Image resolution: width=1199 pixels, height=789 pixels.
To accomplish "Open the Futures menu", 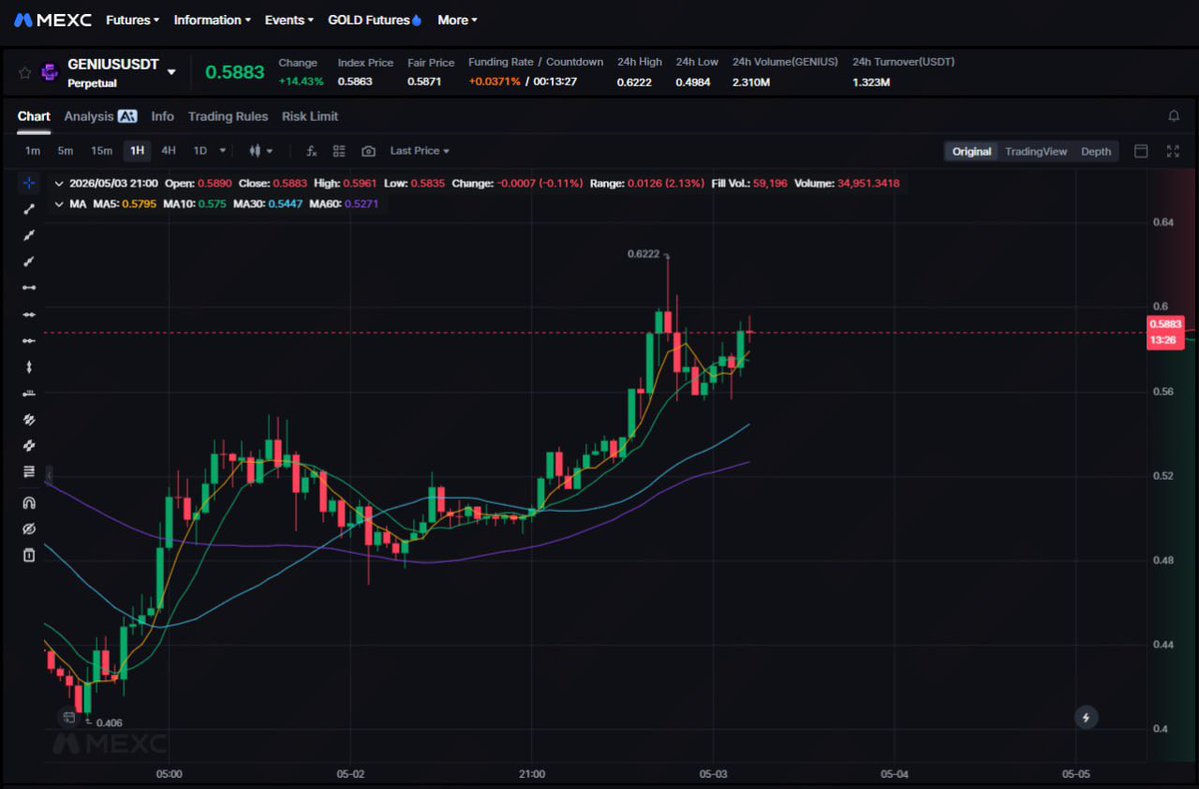I will (132, 20).
